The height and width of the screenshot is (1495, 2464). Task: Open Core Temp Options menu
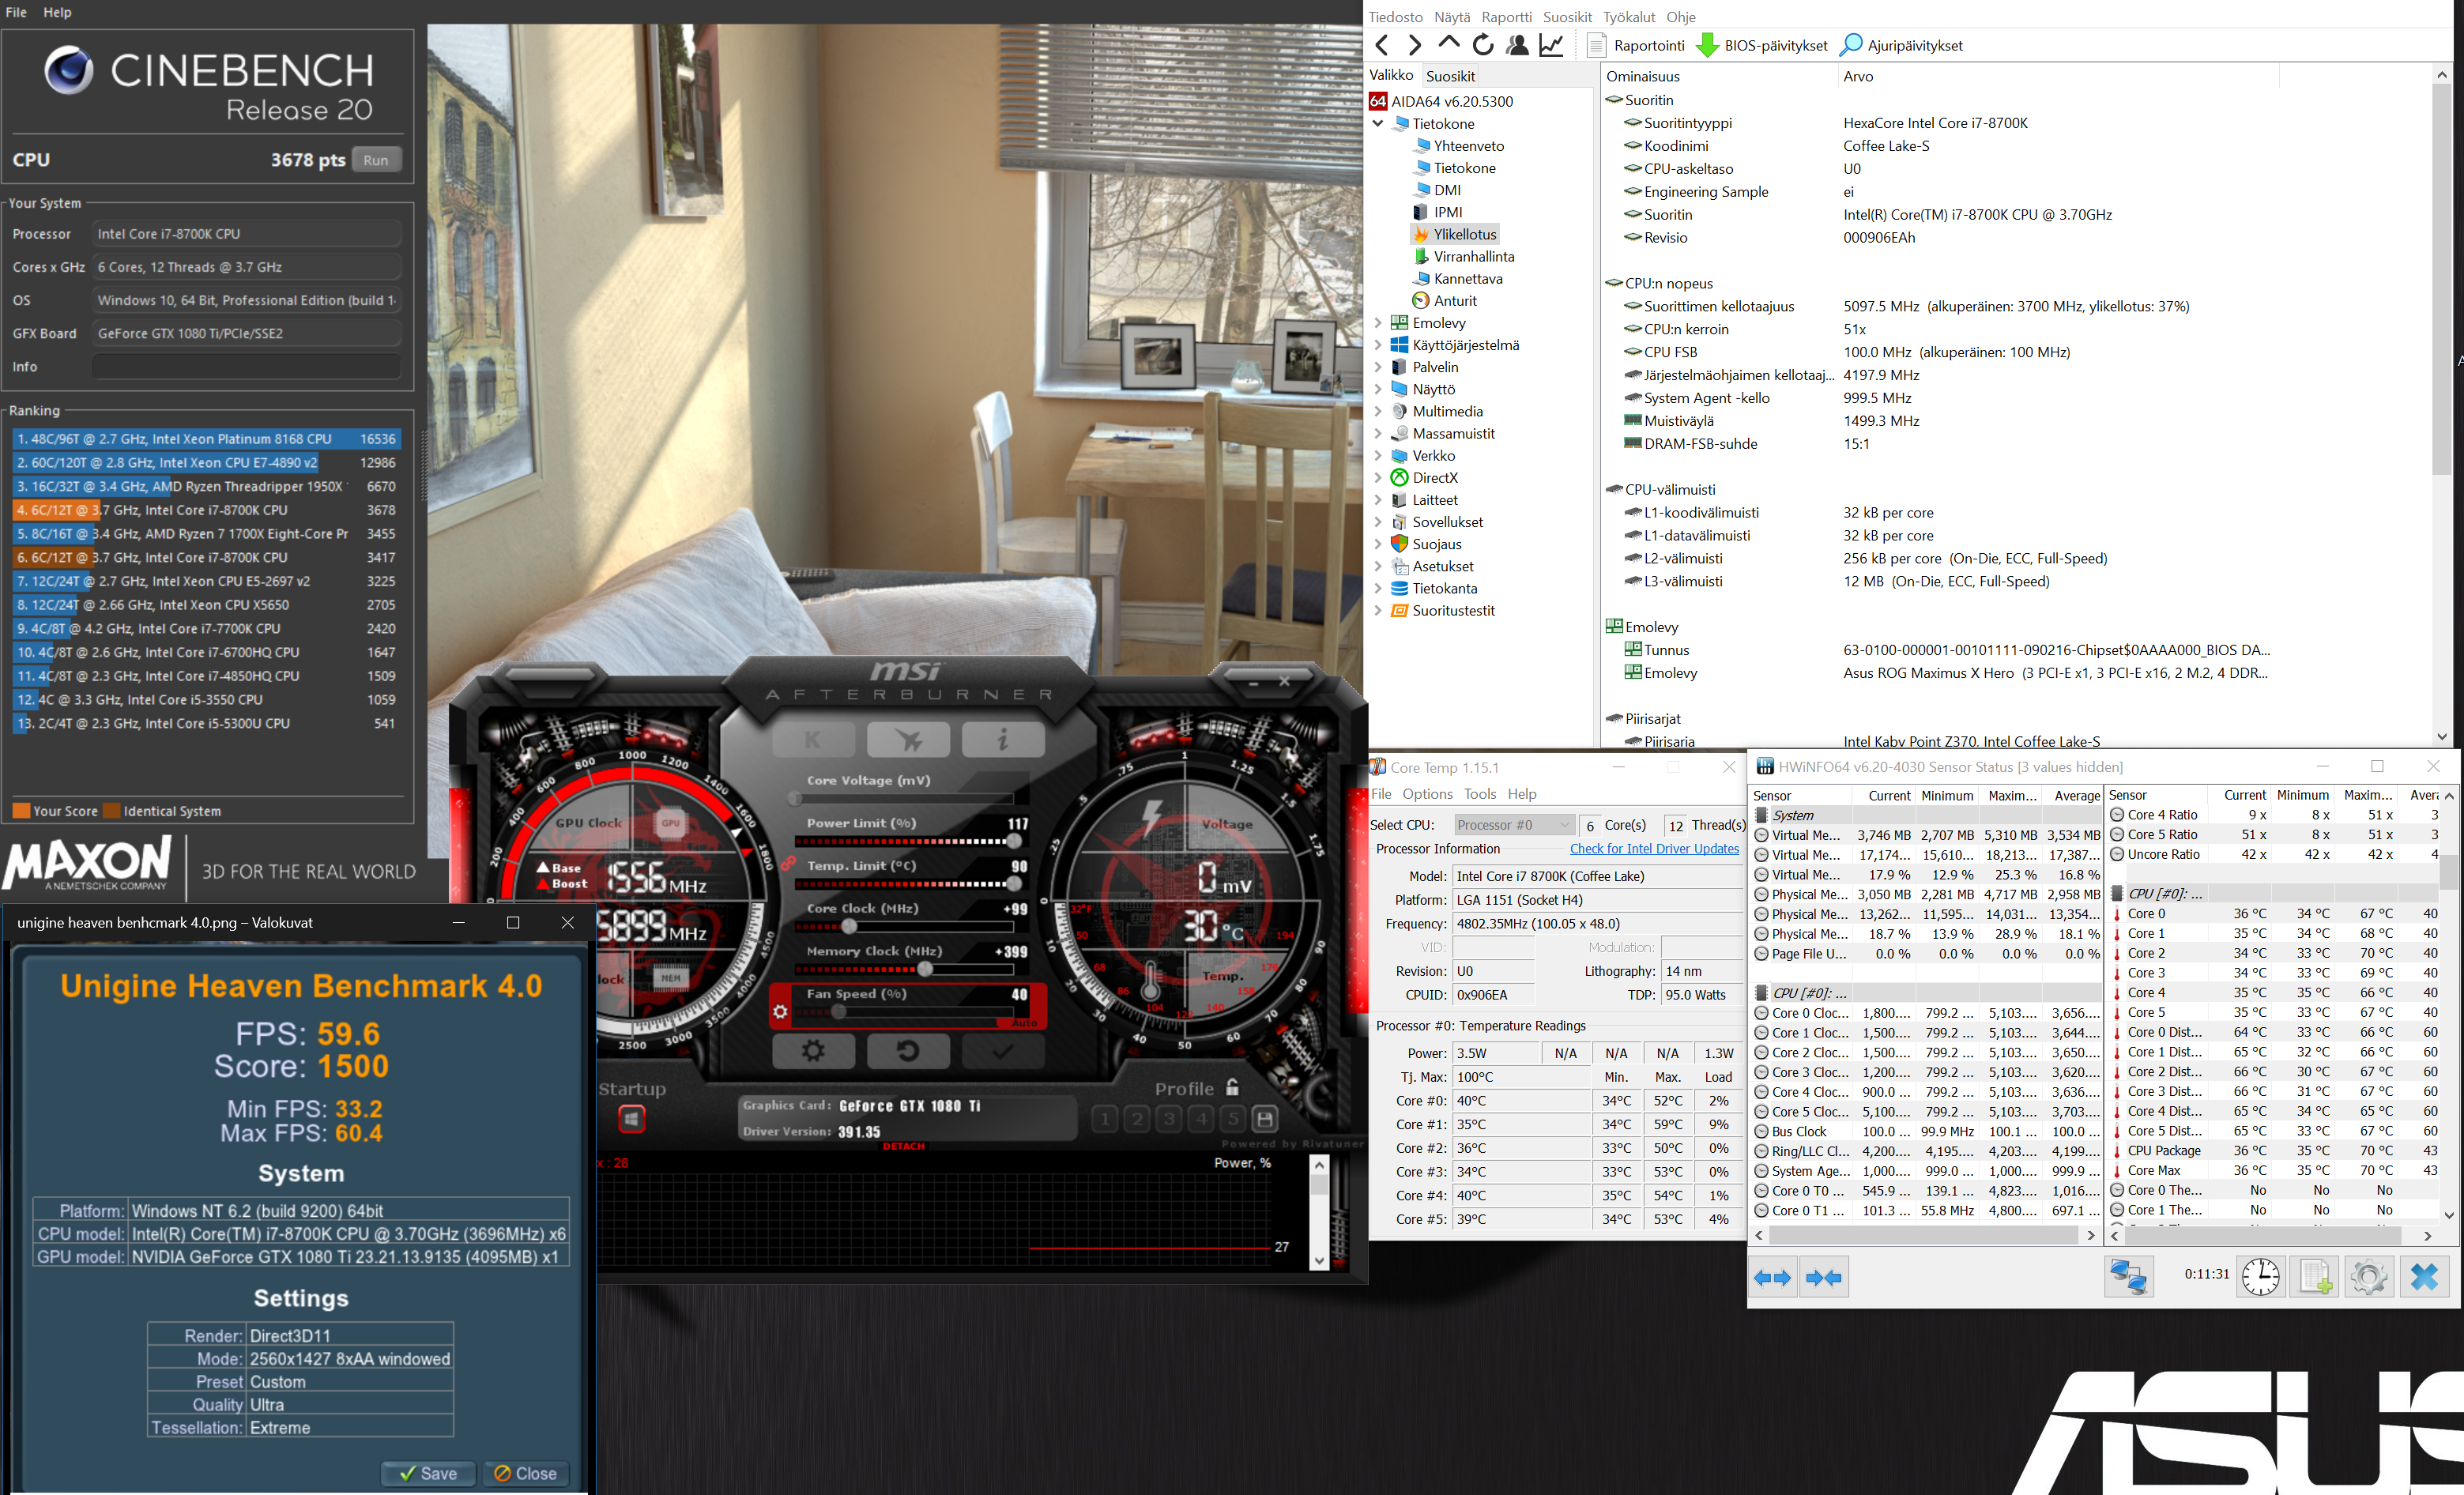tap(1427, 794)
